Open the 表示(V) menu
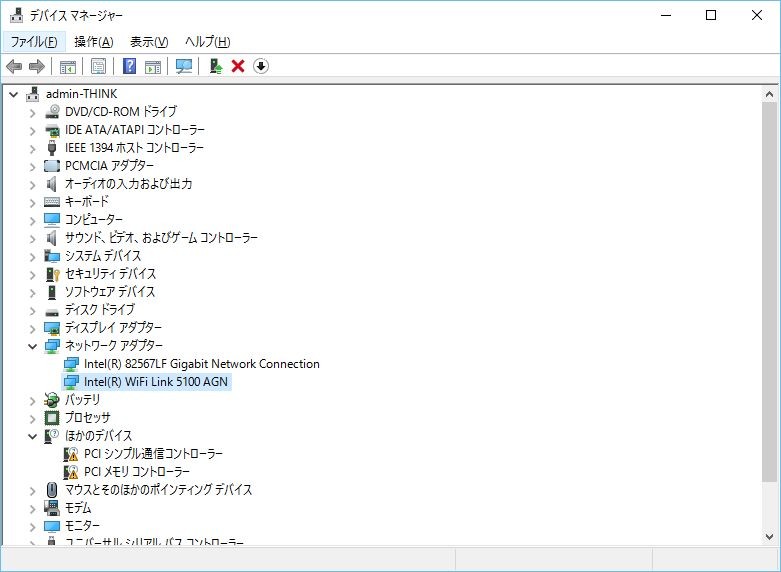Screen dimensions: 781x572 (x=149, y=41)
